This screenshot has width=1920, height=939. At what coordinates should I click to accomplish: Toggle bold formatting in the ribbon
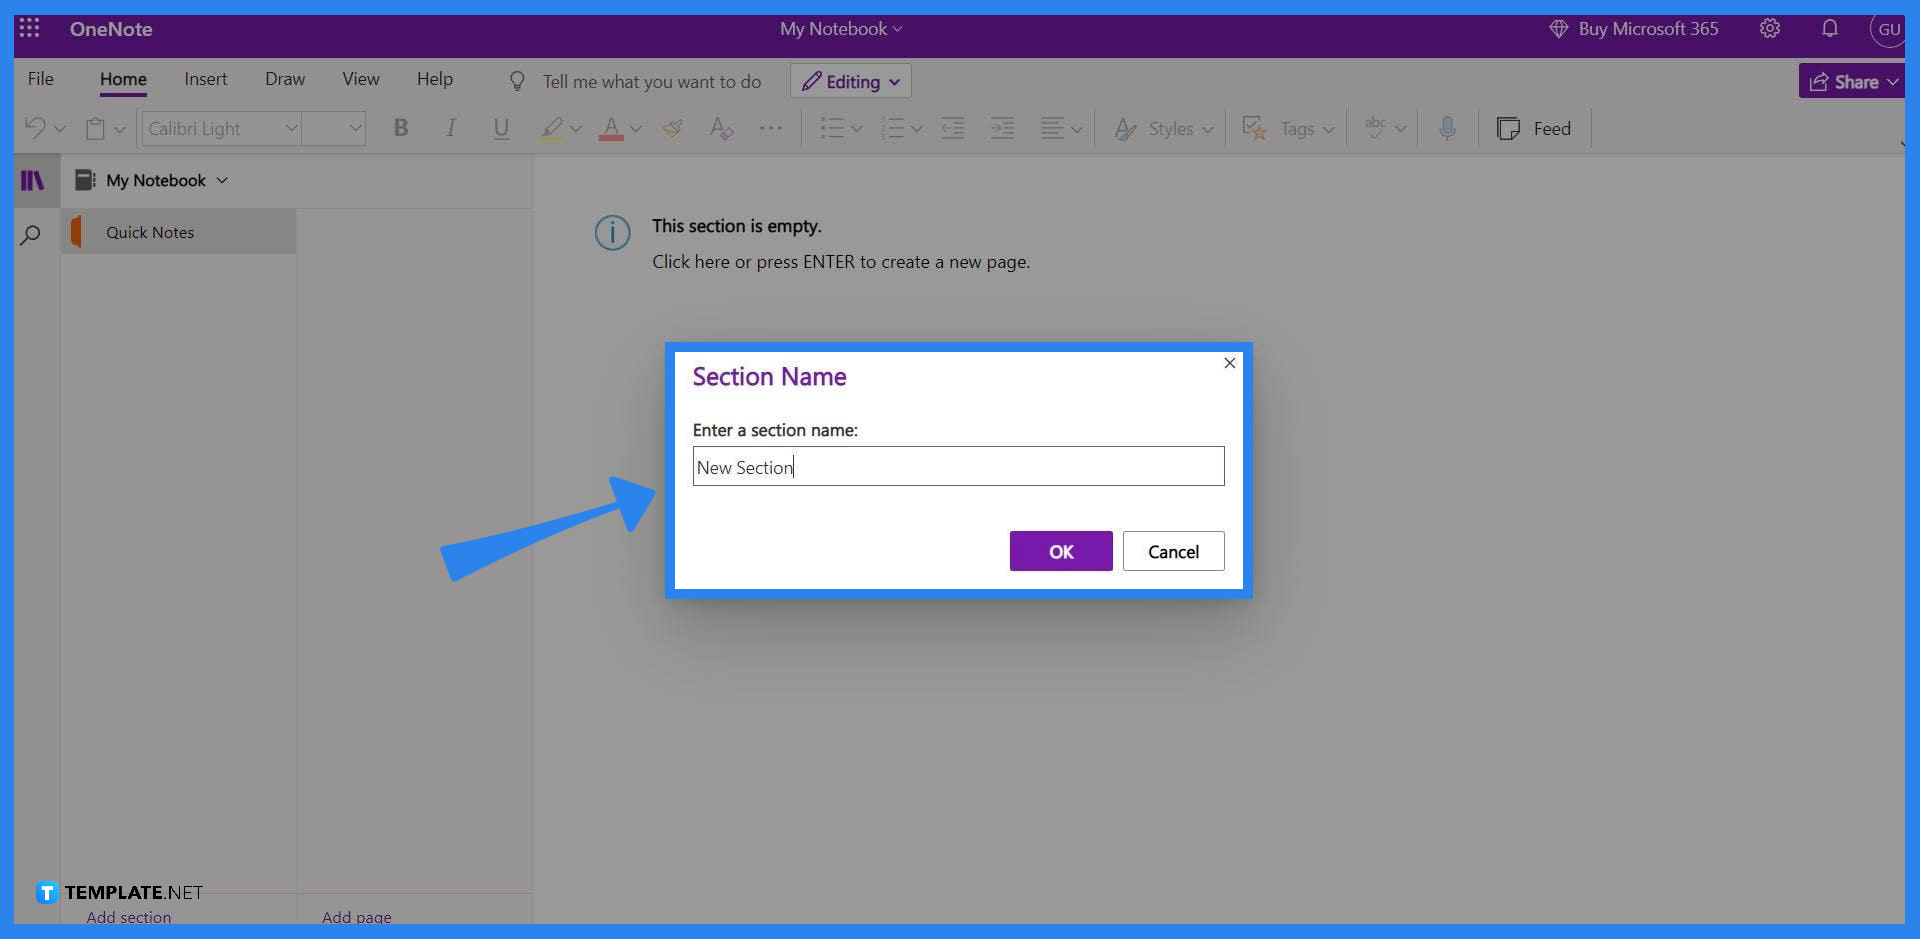tap(400, 128)
